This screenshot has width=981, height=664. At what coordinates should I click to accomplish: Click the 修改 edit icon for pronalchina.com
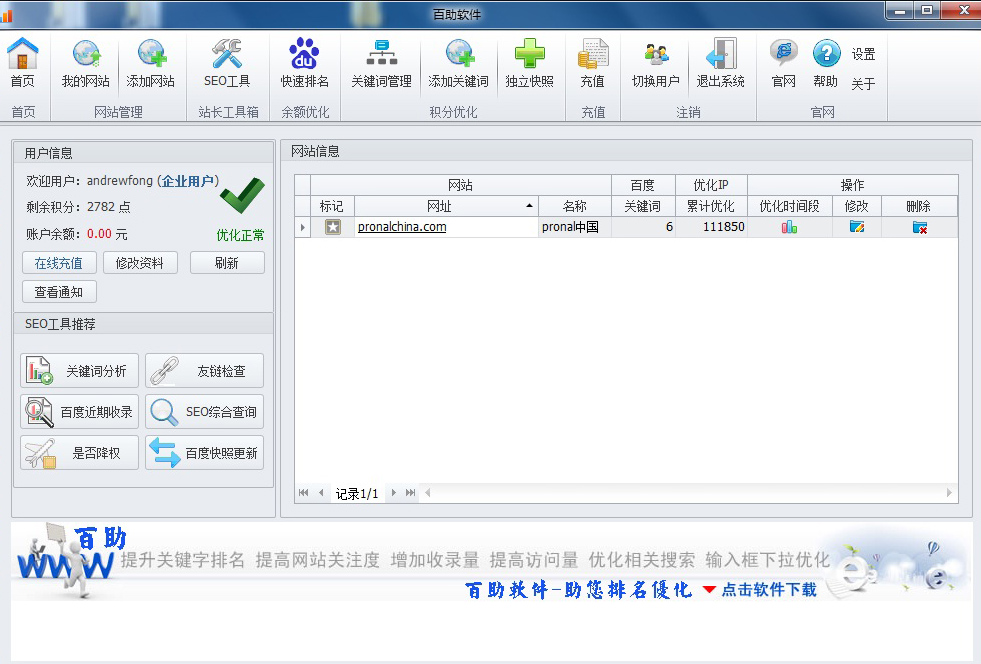pos(856,227)
